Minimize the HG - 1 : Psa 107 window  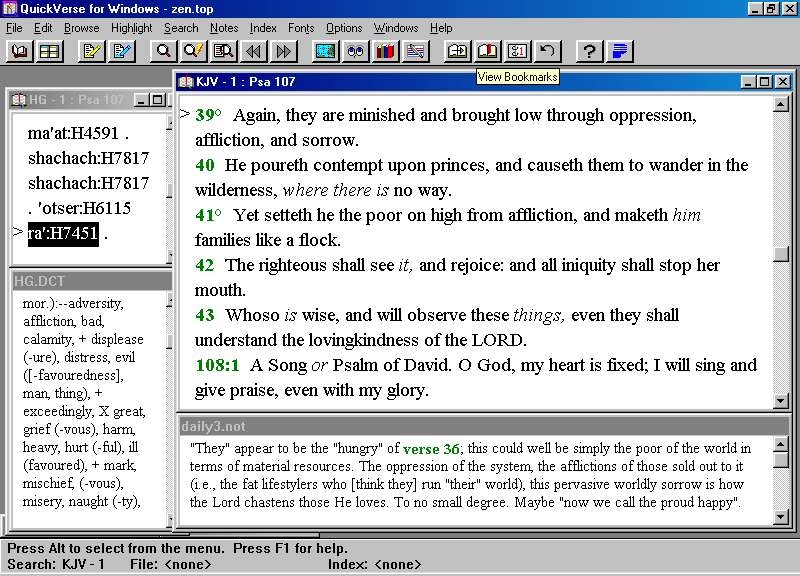142,99
